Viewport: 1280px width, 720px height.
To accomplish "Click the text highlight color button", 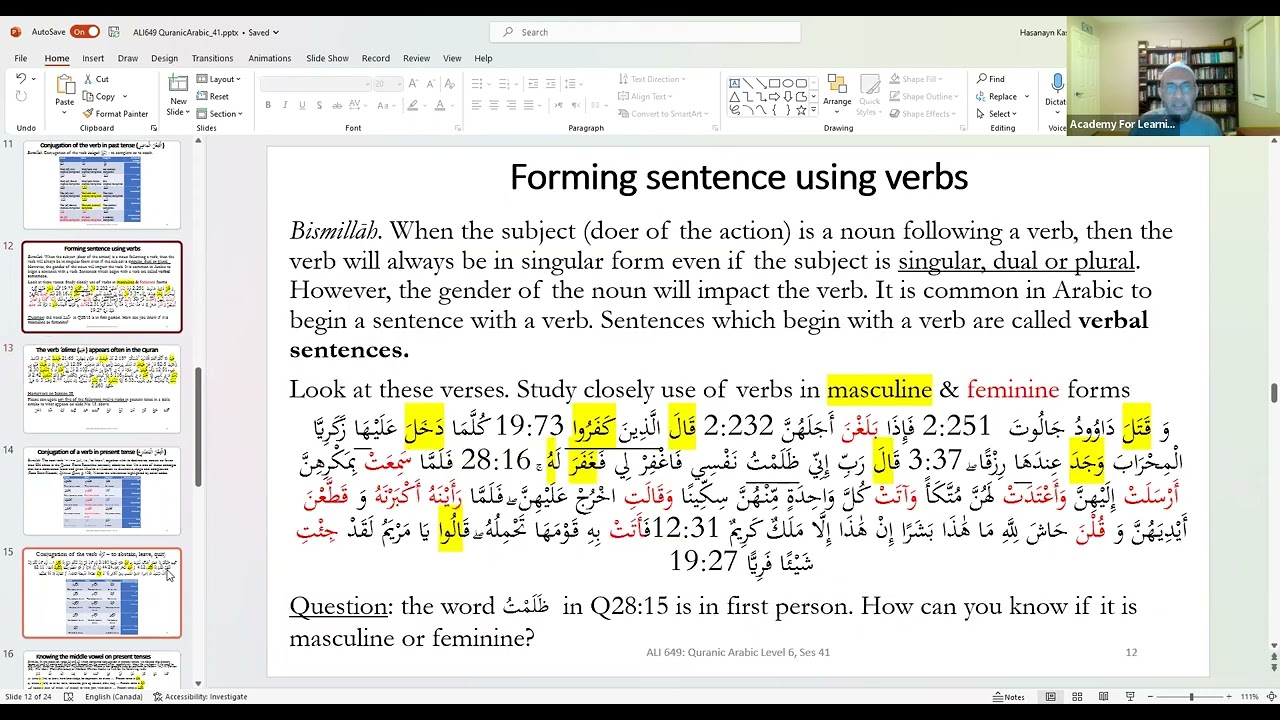I will pyautogui.click(x=415, y=105).
